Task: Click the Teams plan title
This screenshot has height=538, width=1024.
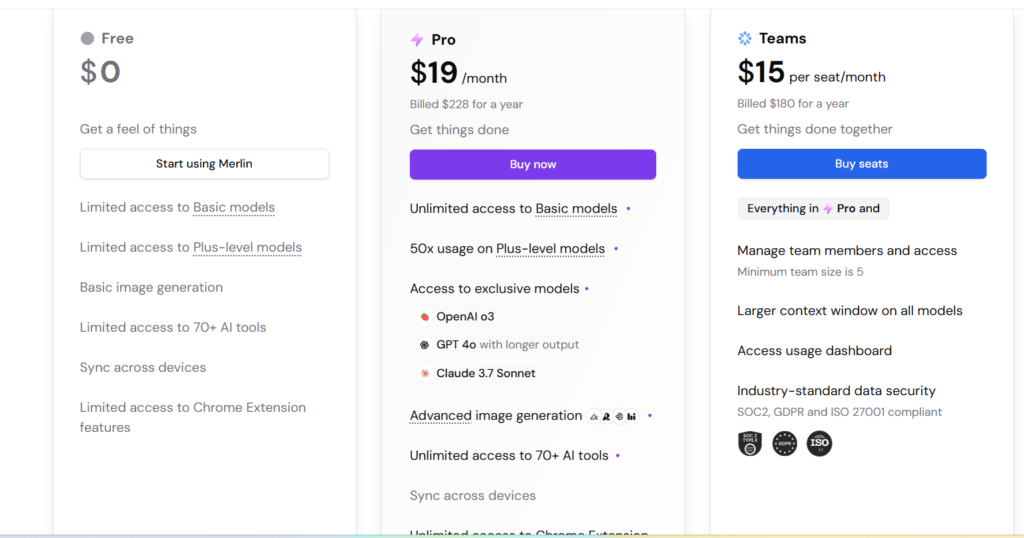Action: click(x=783, y=39)
